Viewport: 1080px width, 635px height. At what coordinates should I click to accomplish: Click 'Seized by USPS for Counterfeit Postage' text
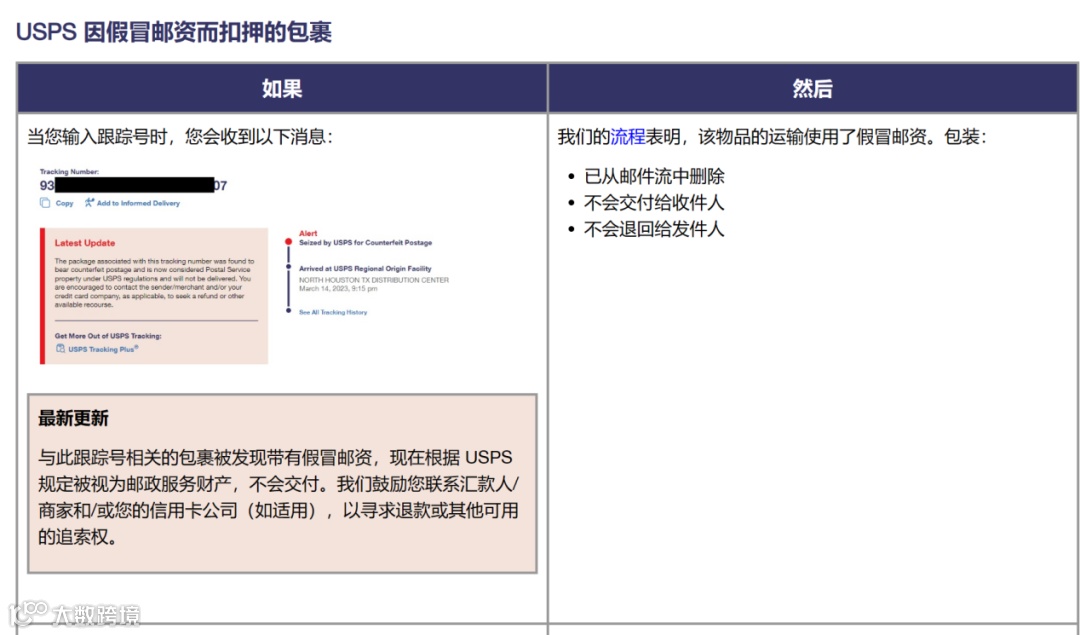365,242
